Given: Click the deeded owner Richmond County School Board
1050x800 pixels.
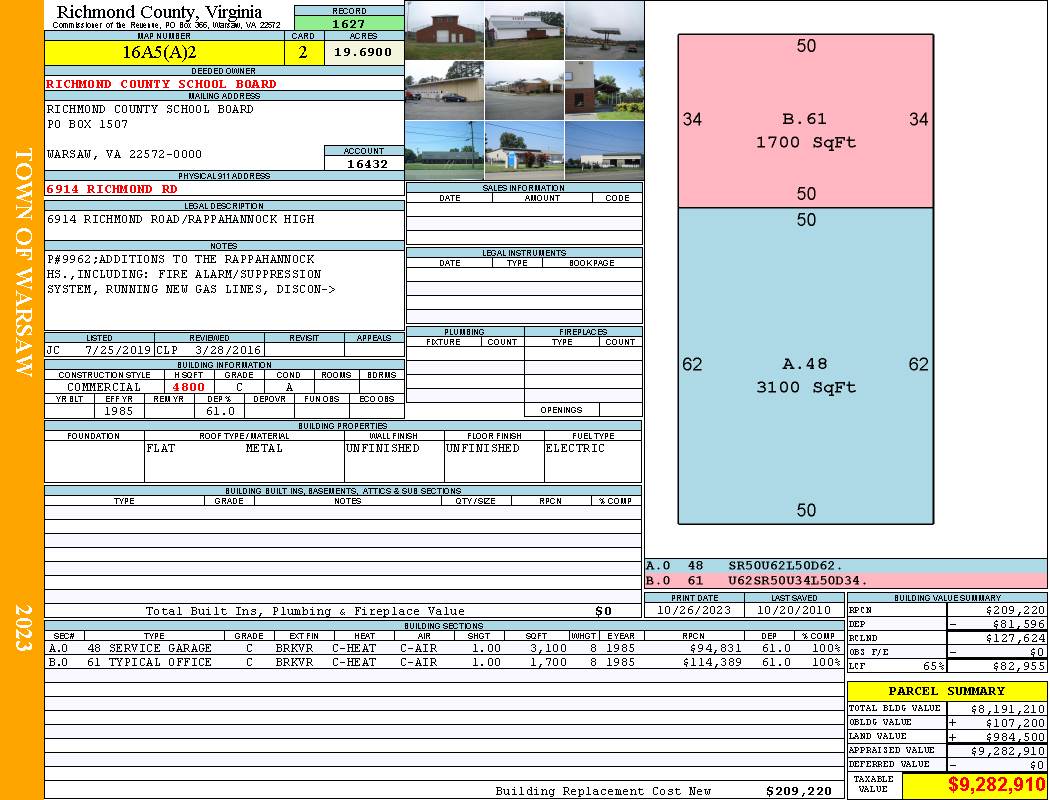Looking at the screenshot, I should (x=224, y=84).
